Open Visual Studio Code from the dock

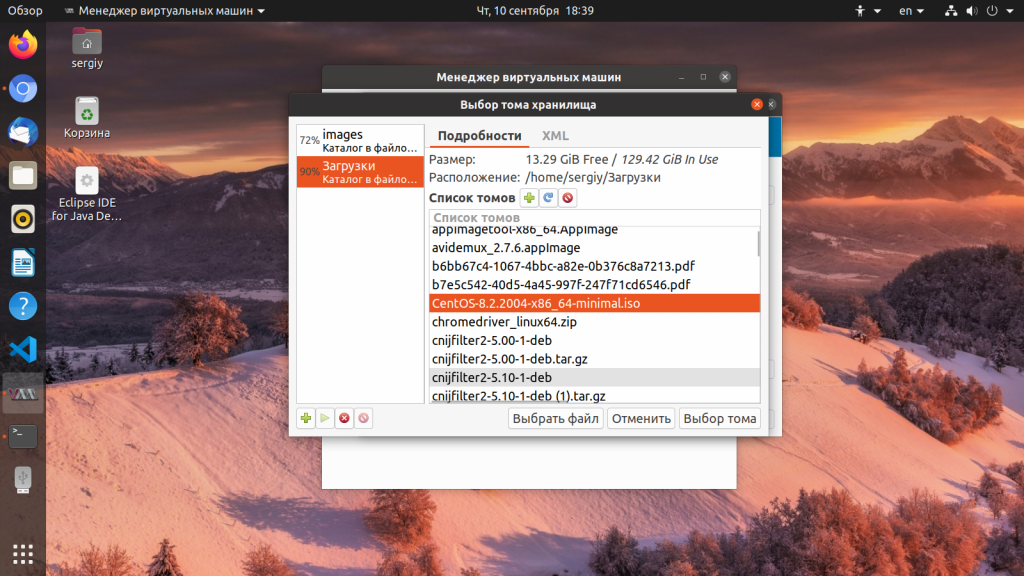[x=23, y=350]
